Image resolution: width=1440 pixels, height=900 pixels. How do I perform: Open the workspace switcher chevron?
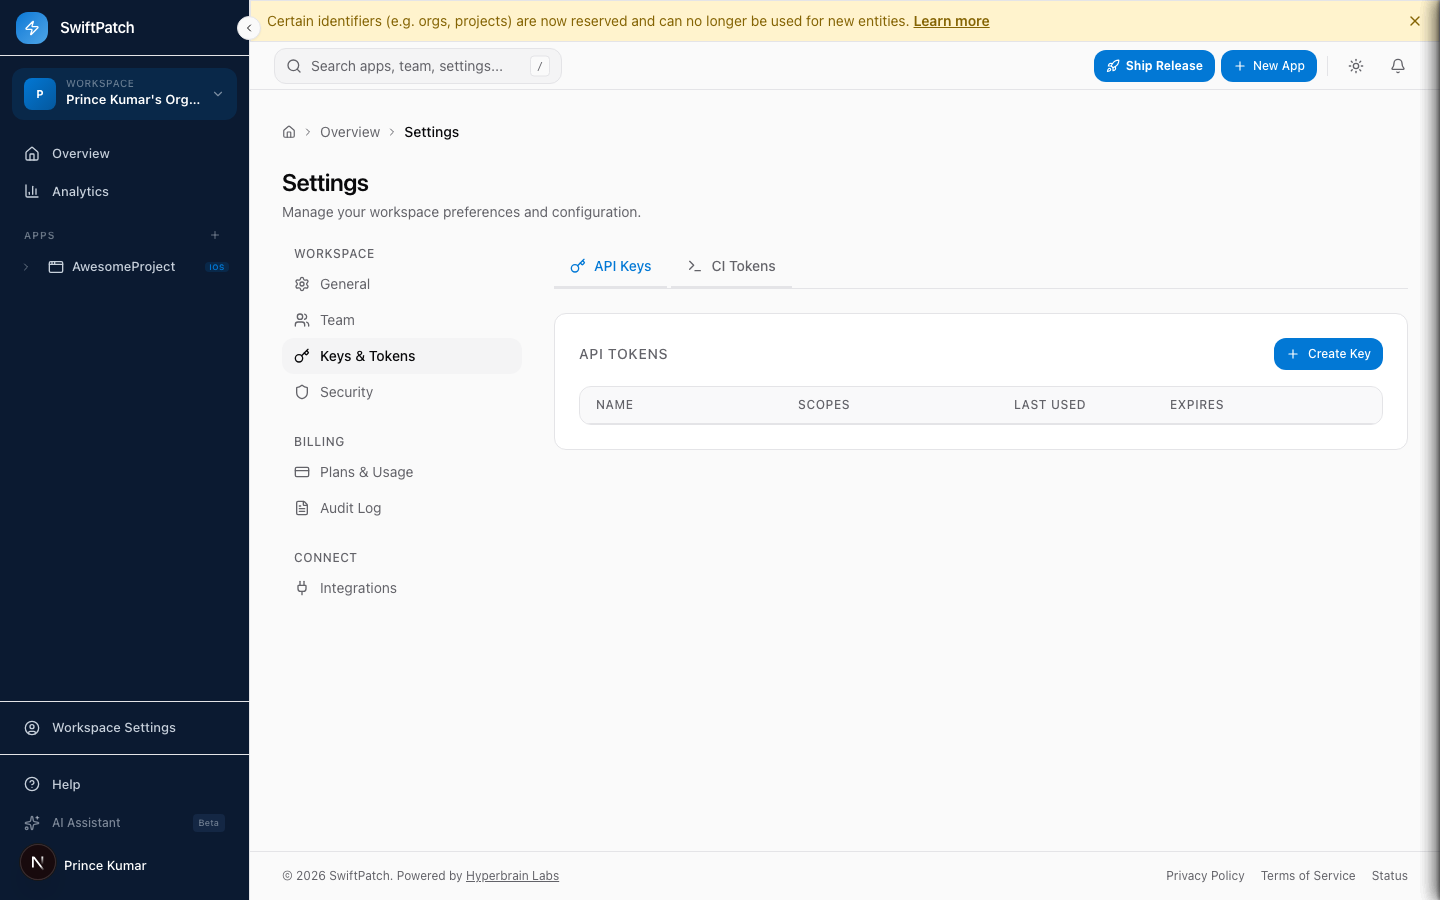pos(217,94)
